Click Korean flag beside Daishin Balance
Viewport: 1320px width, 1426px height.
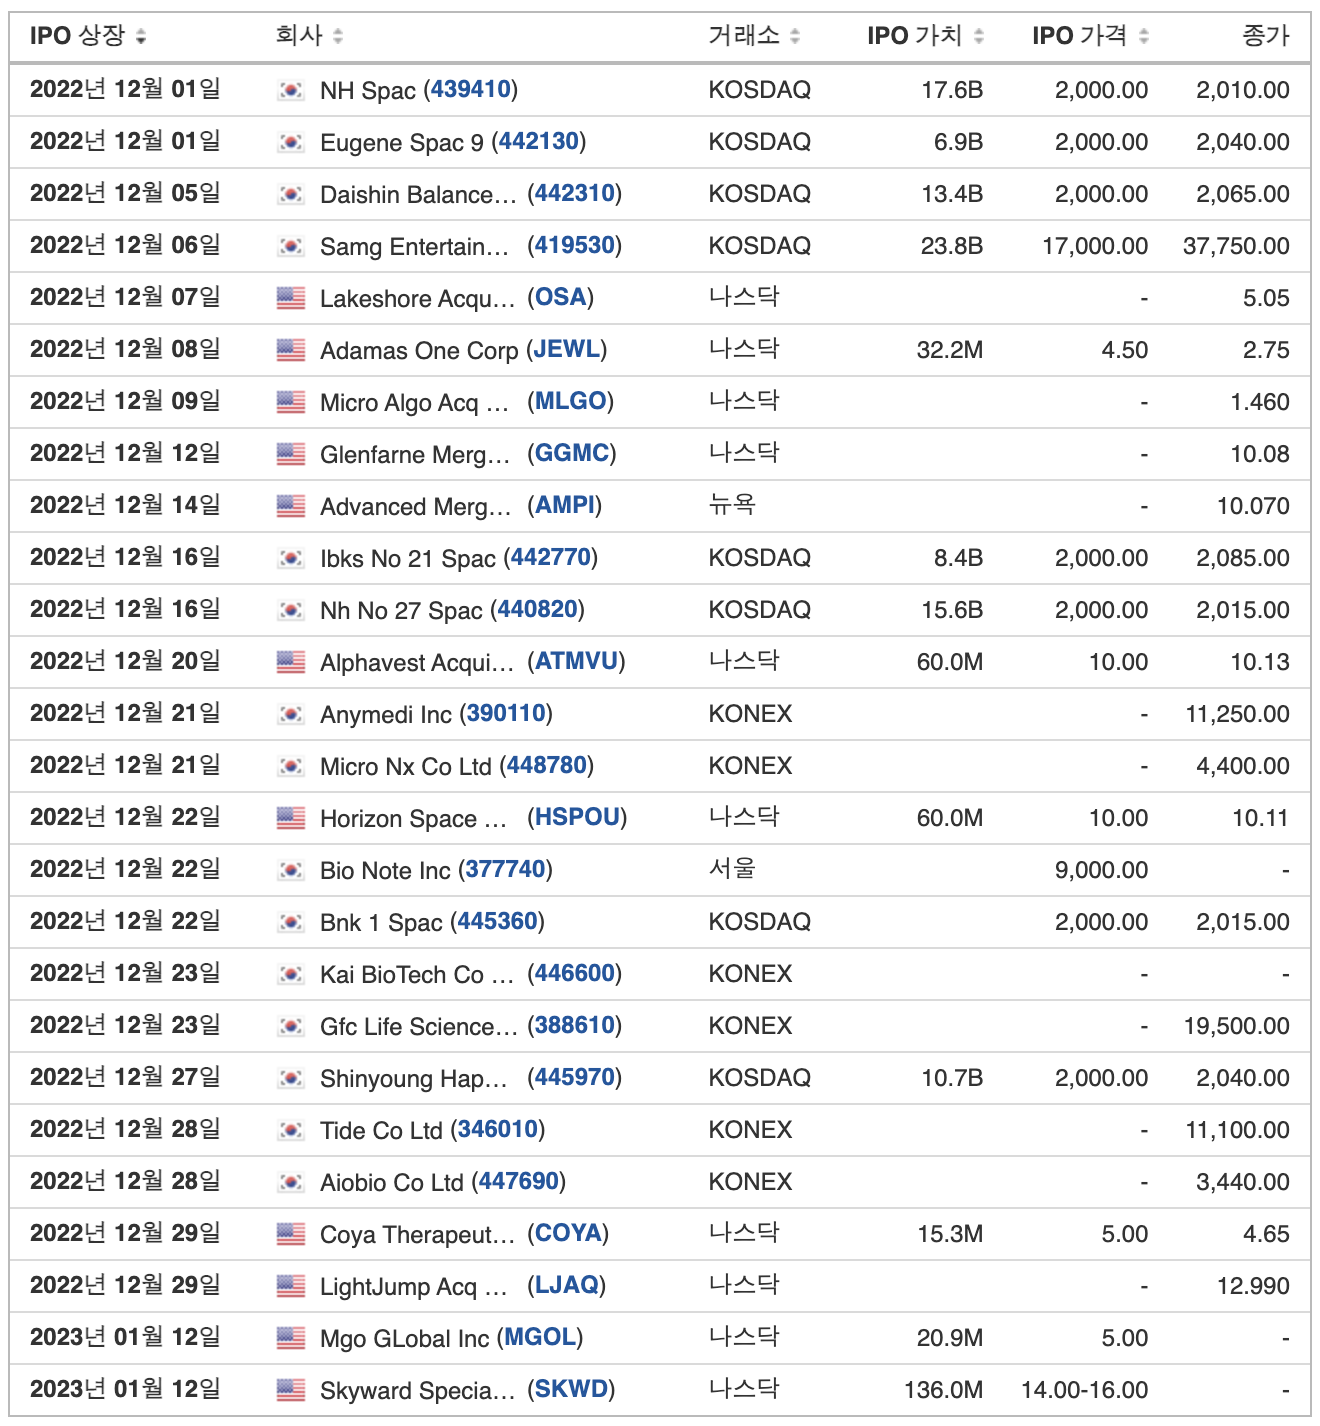pos(291,194)
